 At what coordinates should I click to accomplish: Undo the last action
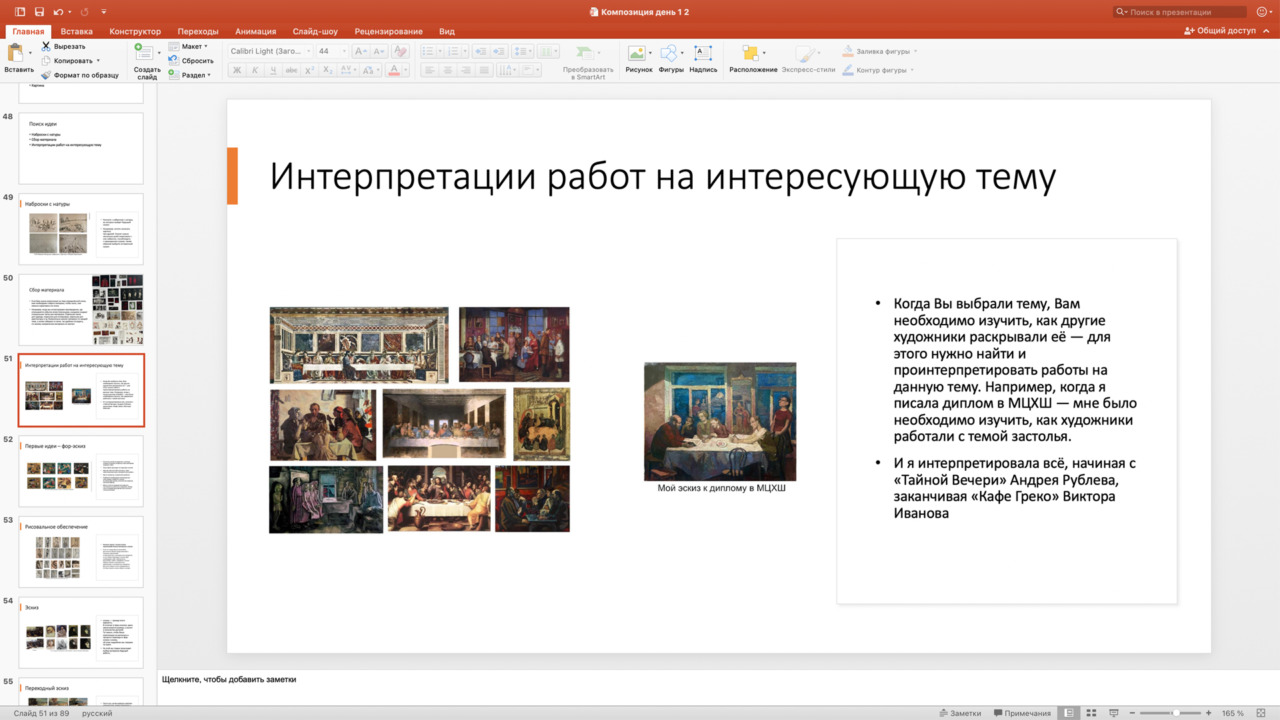pos(58,12)
